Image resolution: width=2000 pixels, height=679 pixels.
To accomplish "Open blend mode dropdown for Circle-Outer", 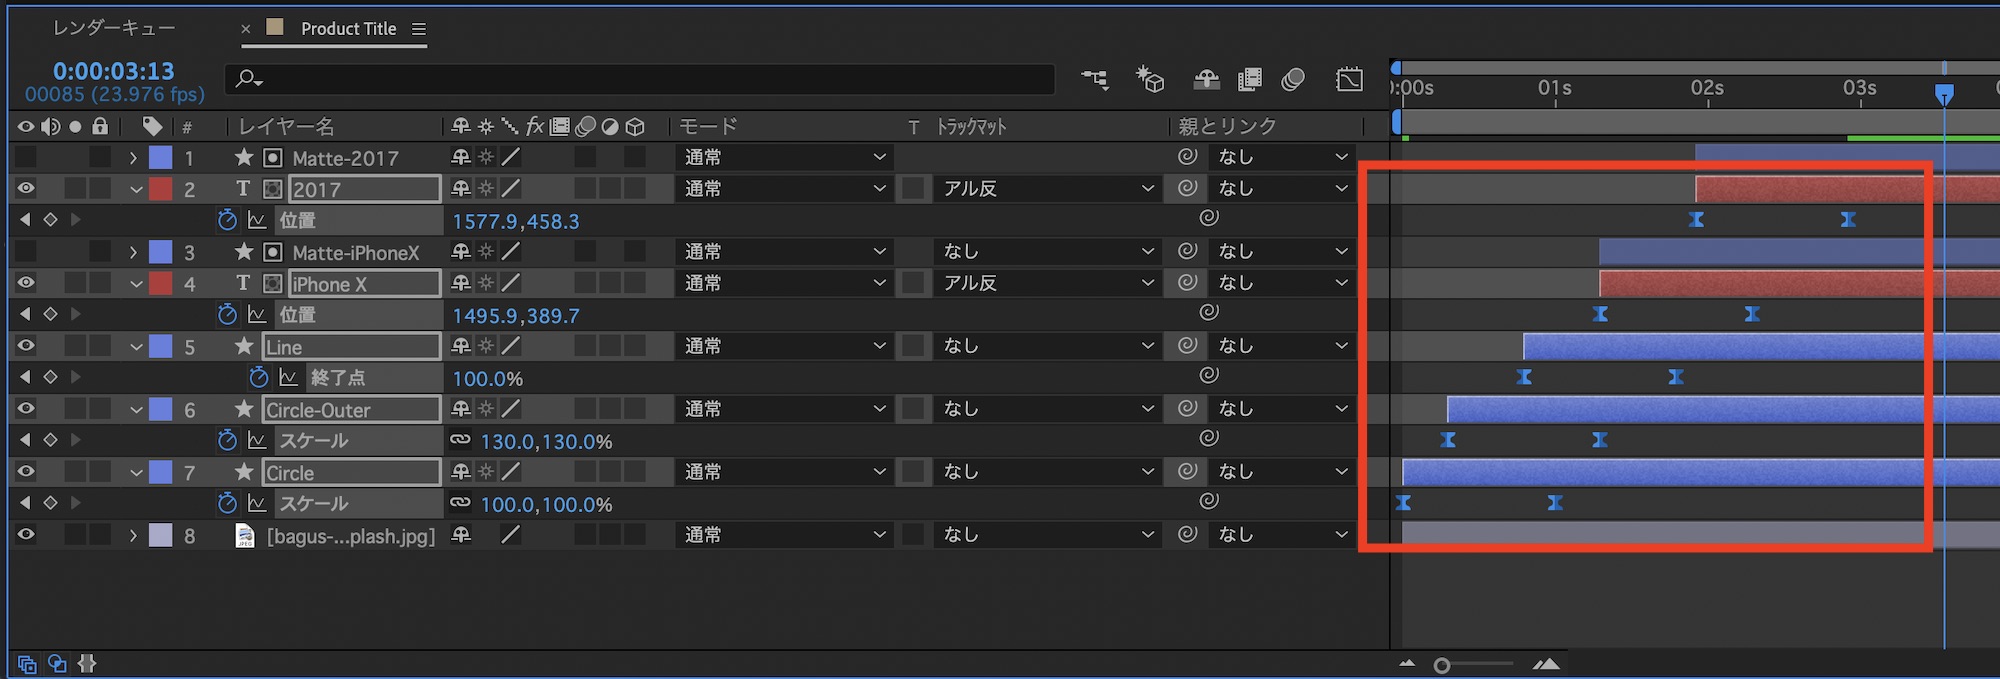I will click(x=785, y=409).
